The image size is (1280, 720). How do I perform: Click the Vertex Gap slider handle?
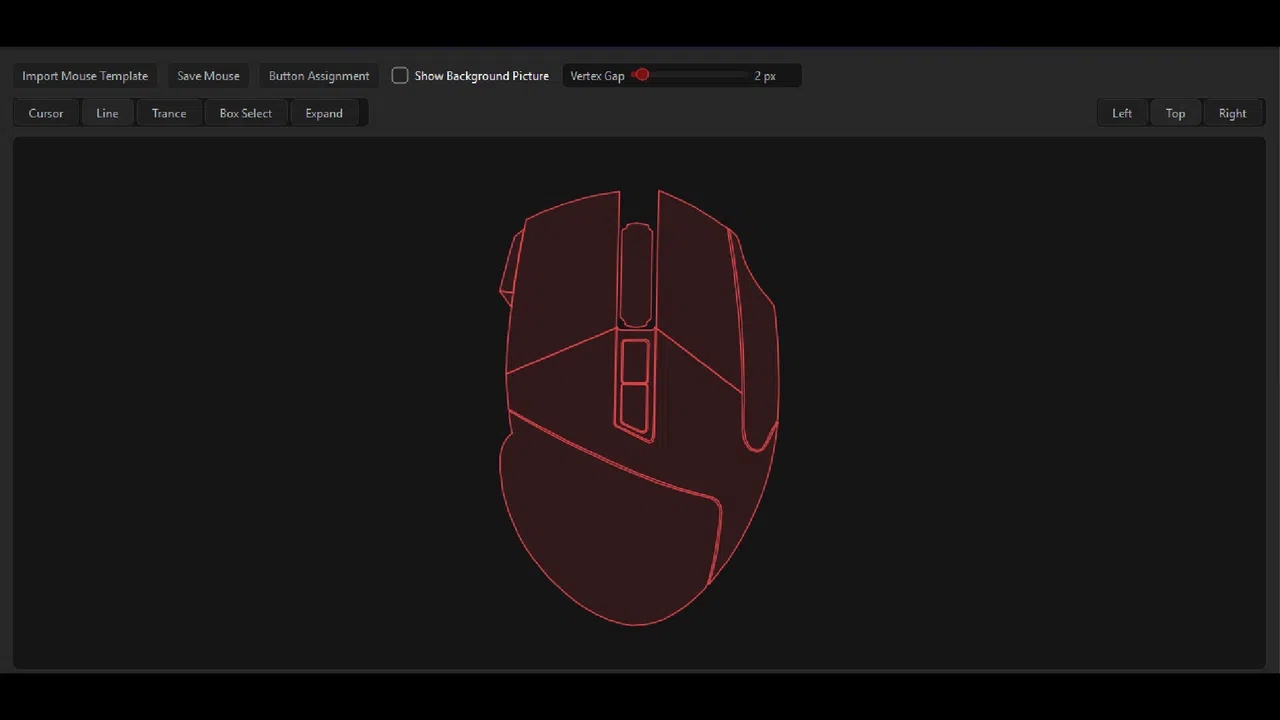click(x=642, y=75)
